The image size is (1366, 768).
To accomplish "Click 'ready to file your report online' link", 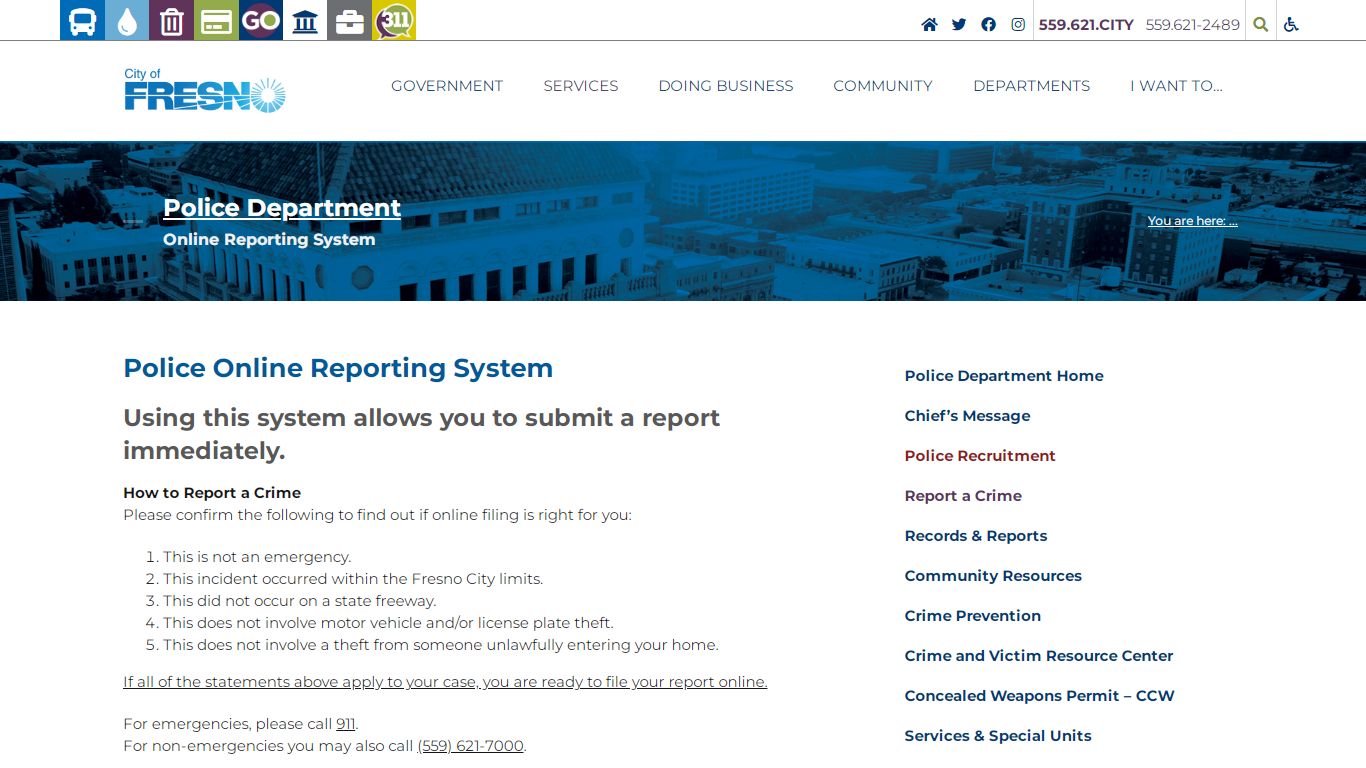I will pyautogui.click(x=445, y=682).
